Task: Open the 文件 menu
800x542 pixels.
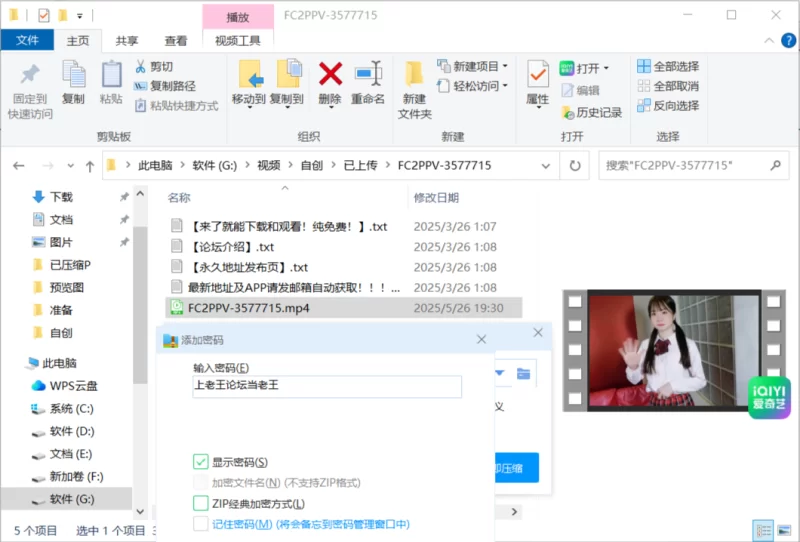Action: 28,41
